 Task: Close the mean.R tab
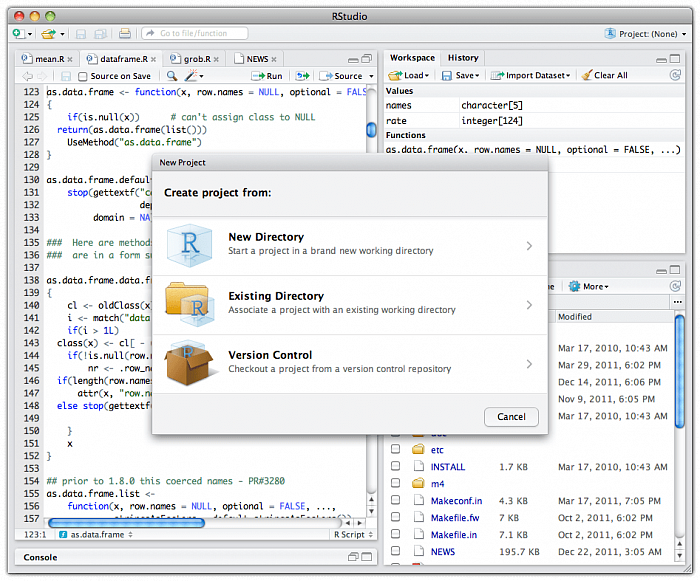70,59
